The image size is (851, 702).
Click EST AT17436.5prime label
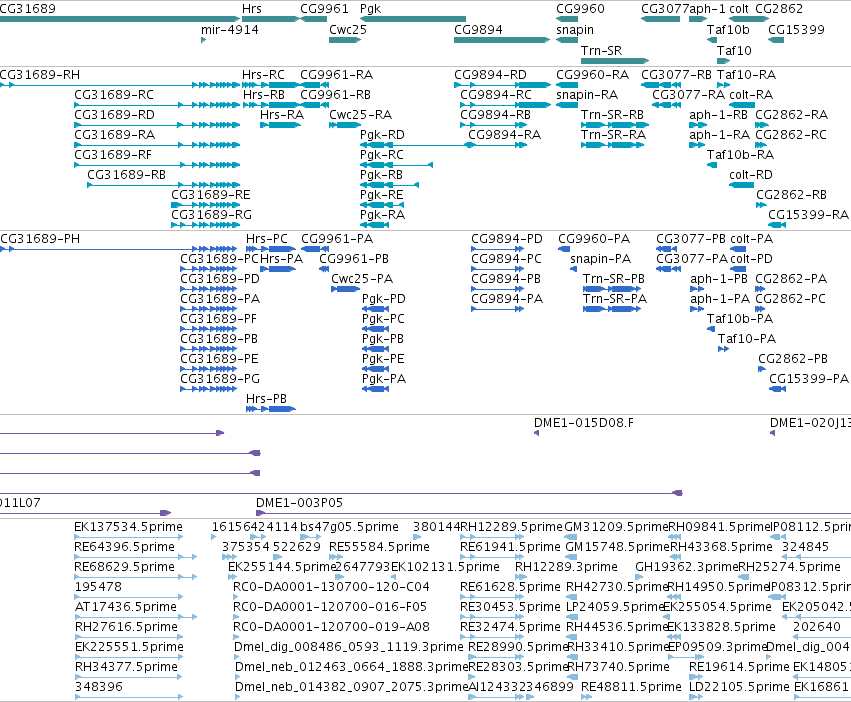point(126,607)
